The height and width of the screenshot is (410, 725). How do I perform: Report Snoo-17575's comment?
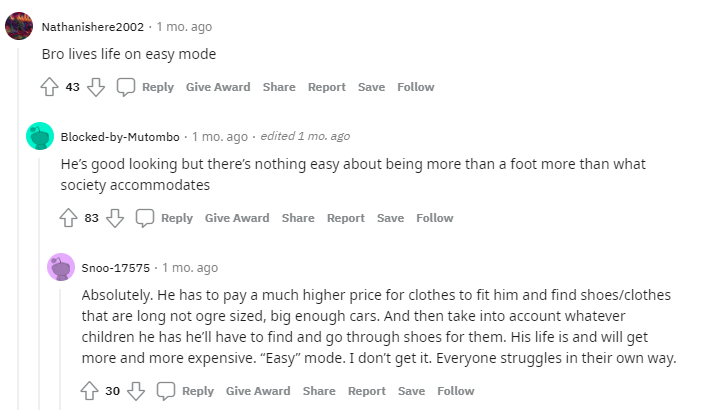[367, 391]
